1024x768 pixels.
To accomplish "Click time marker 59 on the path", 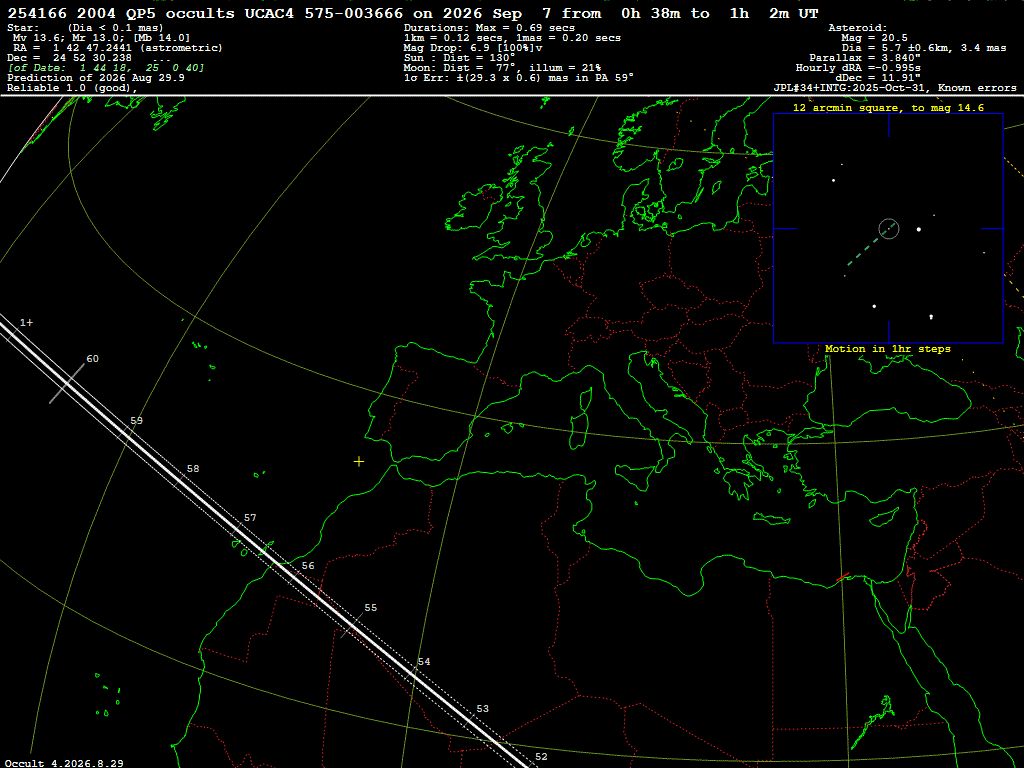I will tap(136, 421).
